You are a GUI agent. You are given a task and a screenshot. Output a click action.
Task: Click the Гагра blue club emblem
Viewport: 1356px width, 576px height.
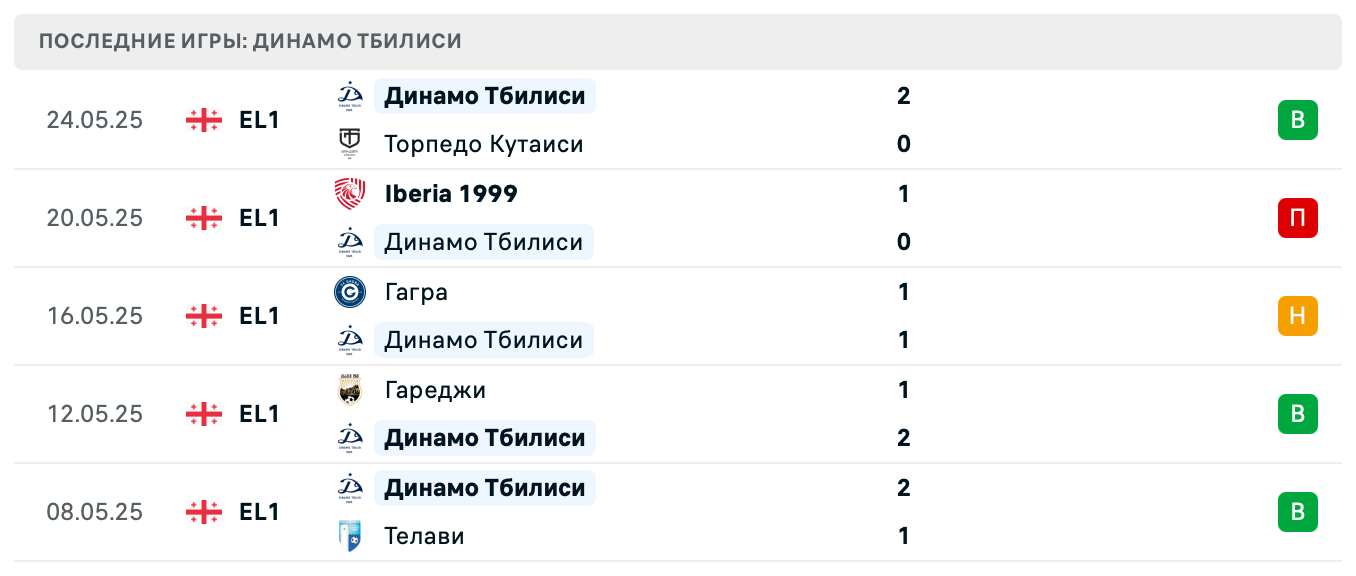point(349,291)
